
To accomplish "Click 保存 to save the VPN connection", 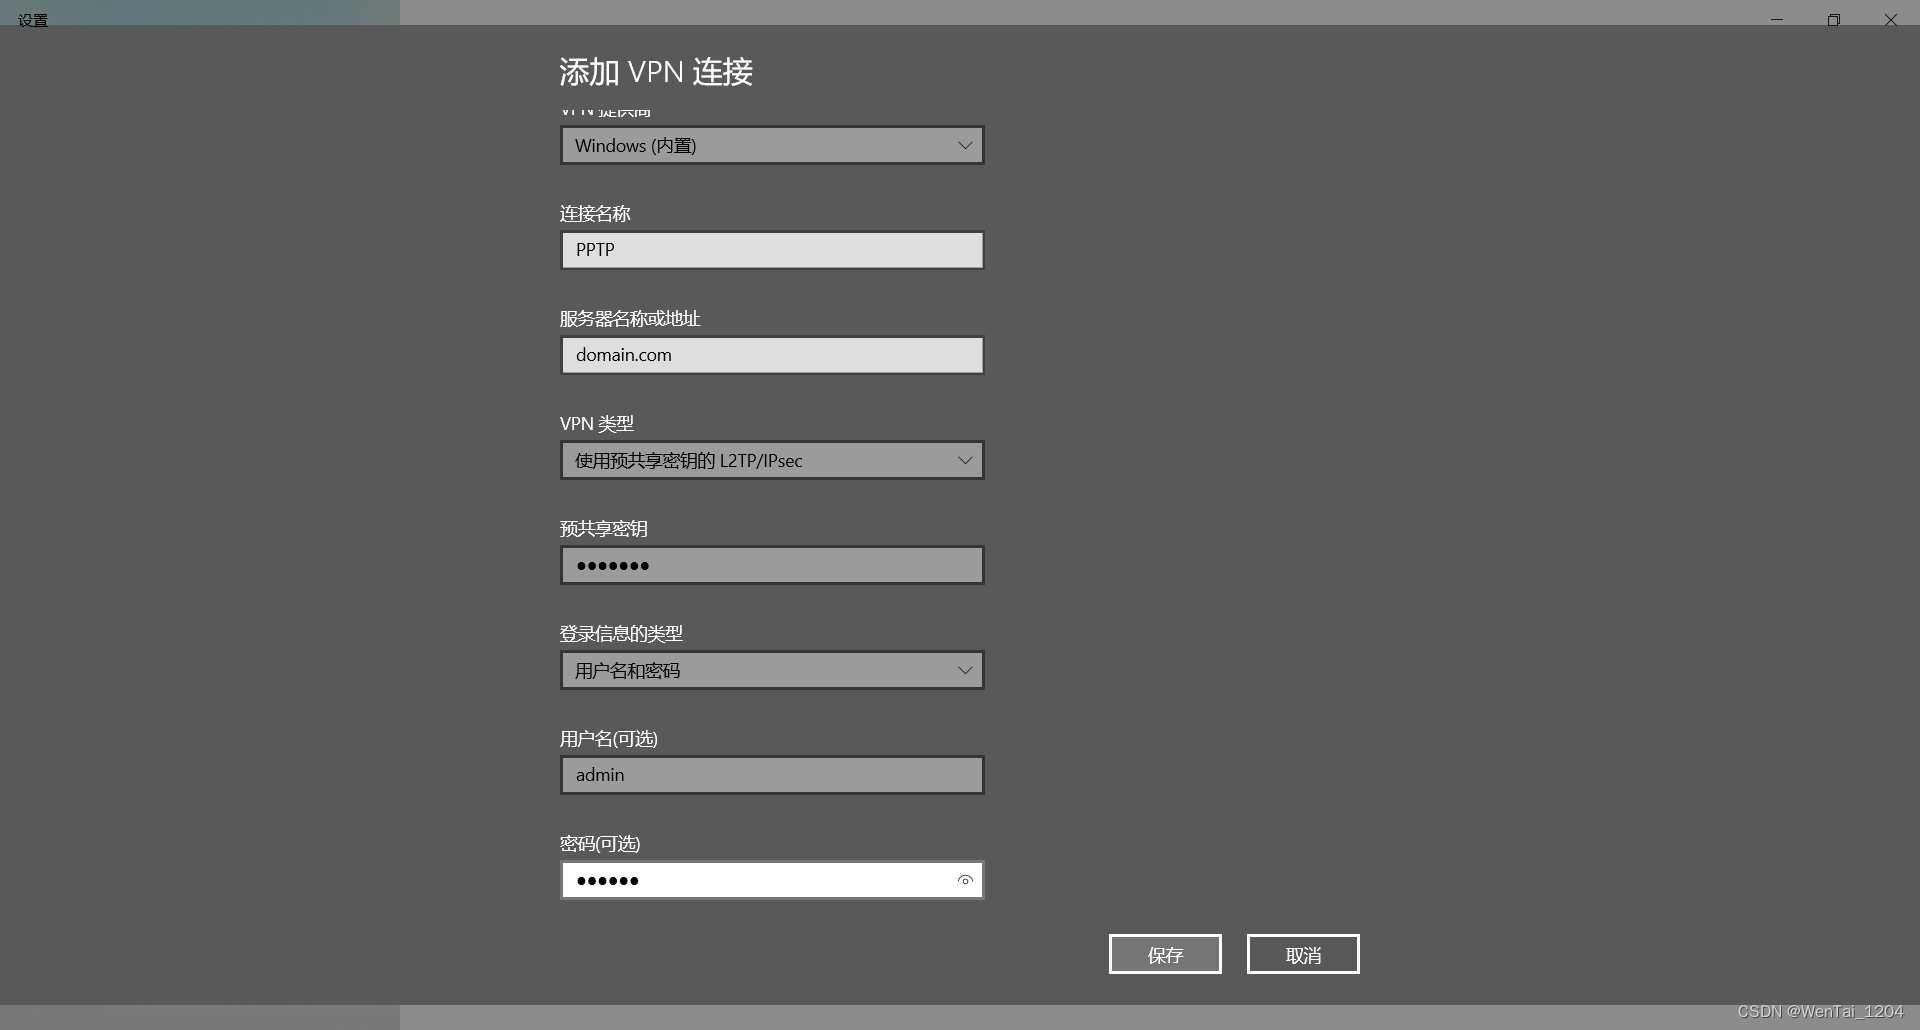I will tap(1164, 953).
